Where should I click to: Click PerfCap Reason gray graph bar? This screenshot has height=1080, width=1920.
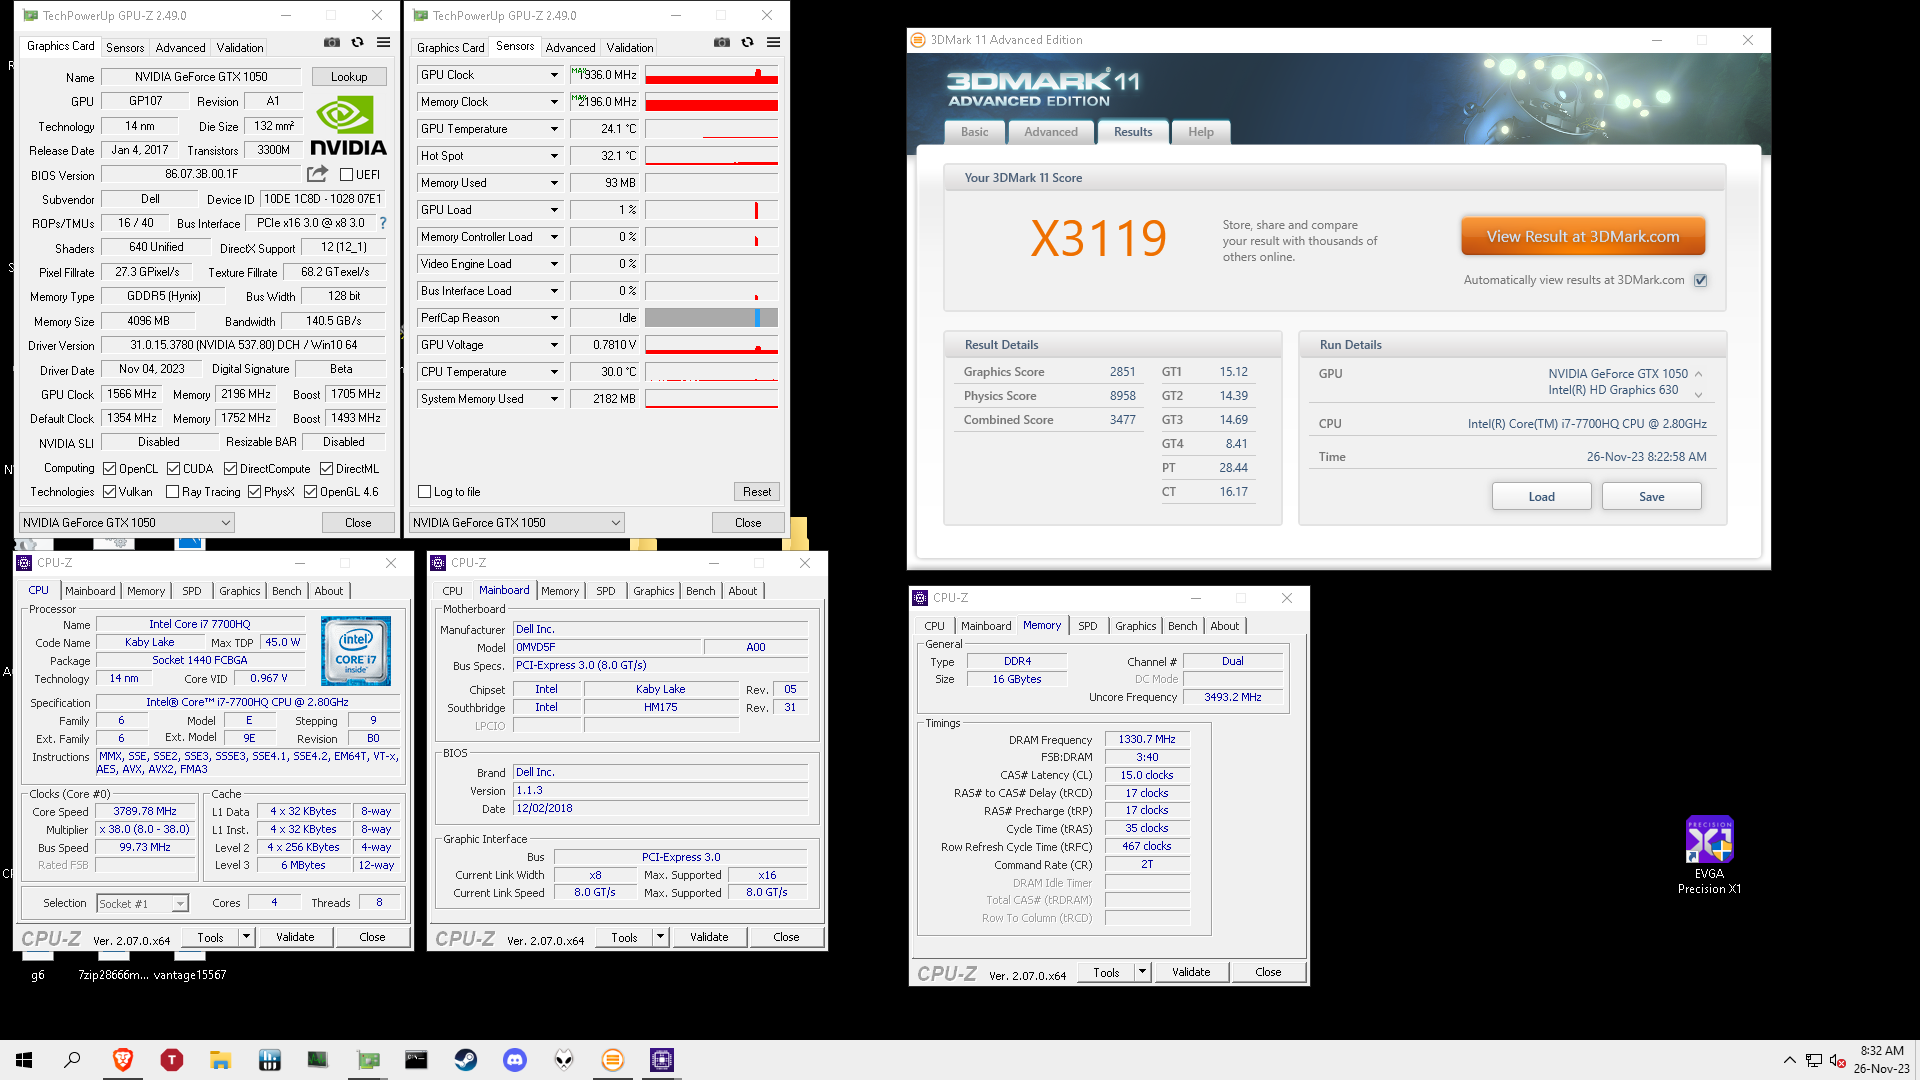pyautogui.click(x=712, y=318)
